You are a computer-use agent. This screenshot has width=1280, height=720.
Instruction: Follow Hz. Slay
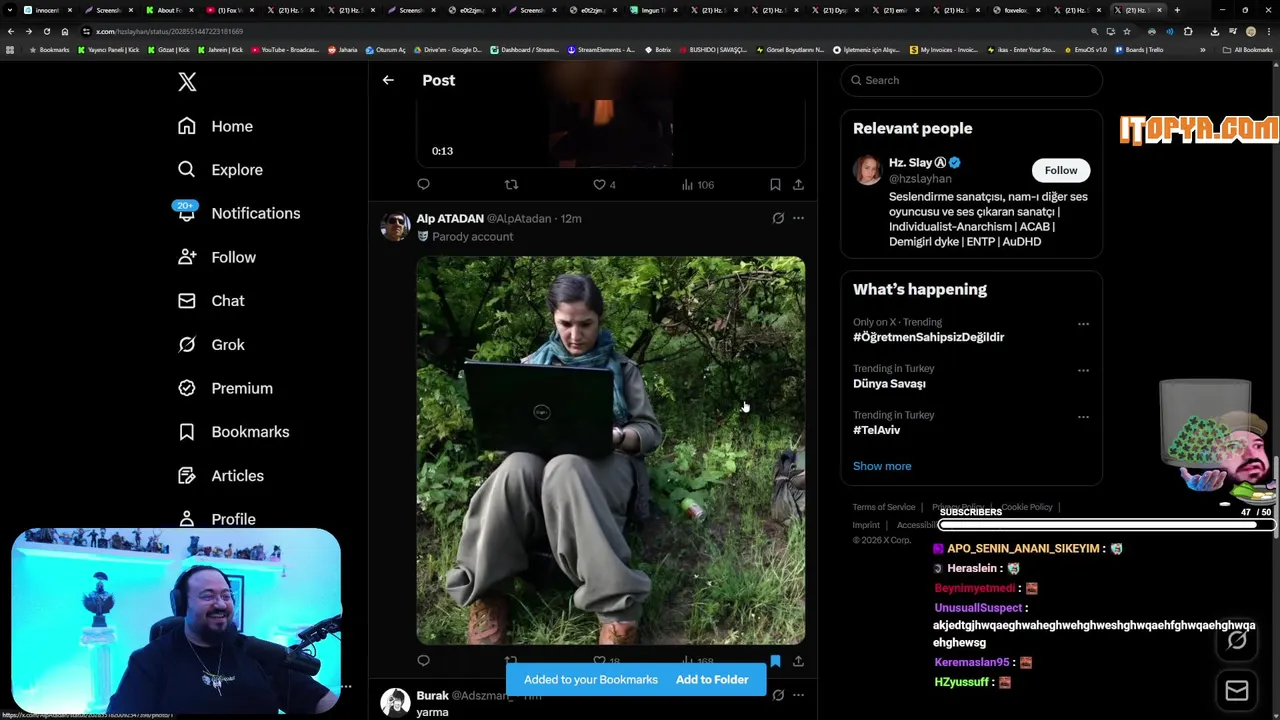click(x=1061, y=170)
